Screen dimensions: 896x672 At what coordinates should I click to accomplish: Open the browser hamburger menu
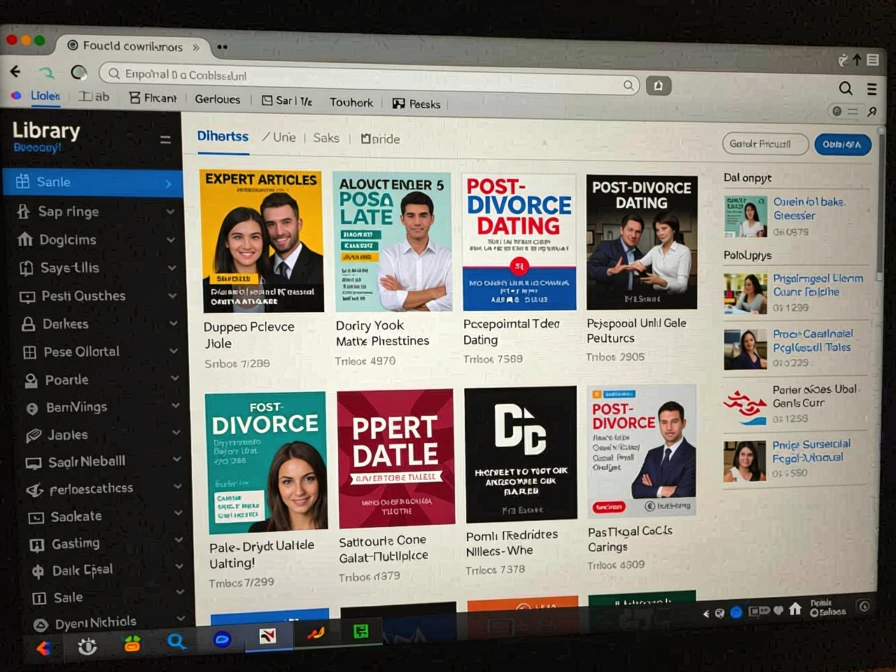[x=871, y=89]
